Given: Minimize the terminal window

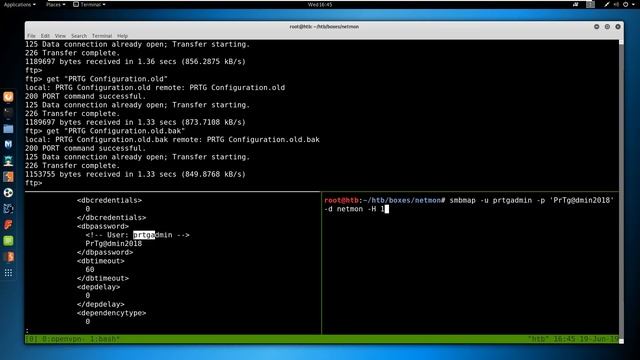Looking at the screenshot, I should click(x=597, y=27).
